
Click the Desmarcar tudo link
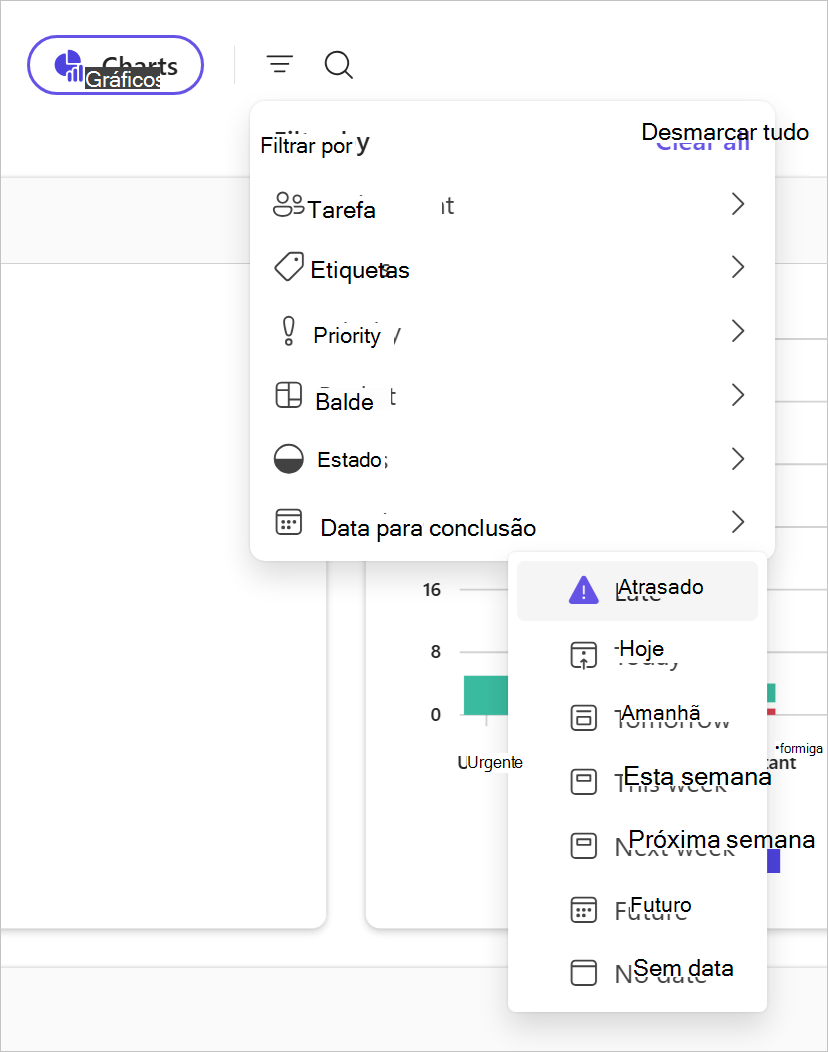725,132
